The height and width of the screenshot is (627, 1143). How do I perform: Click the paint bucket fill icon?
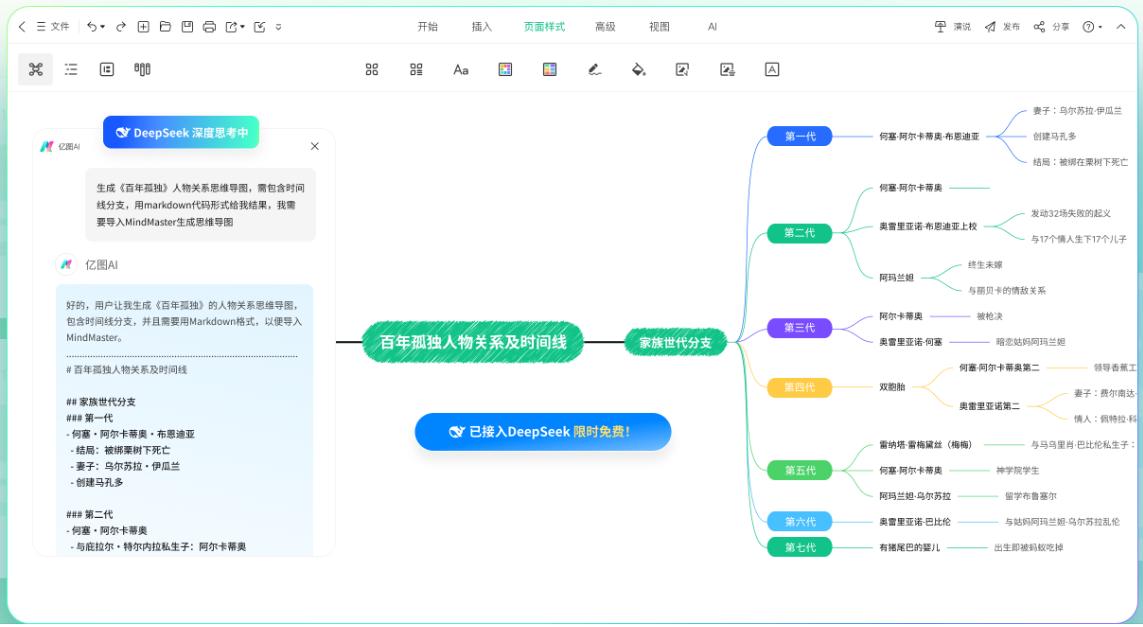(x=639, y=69)
